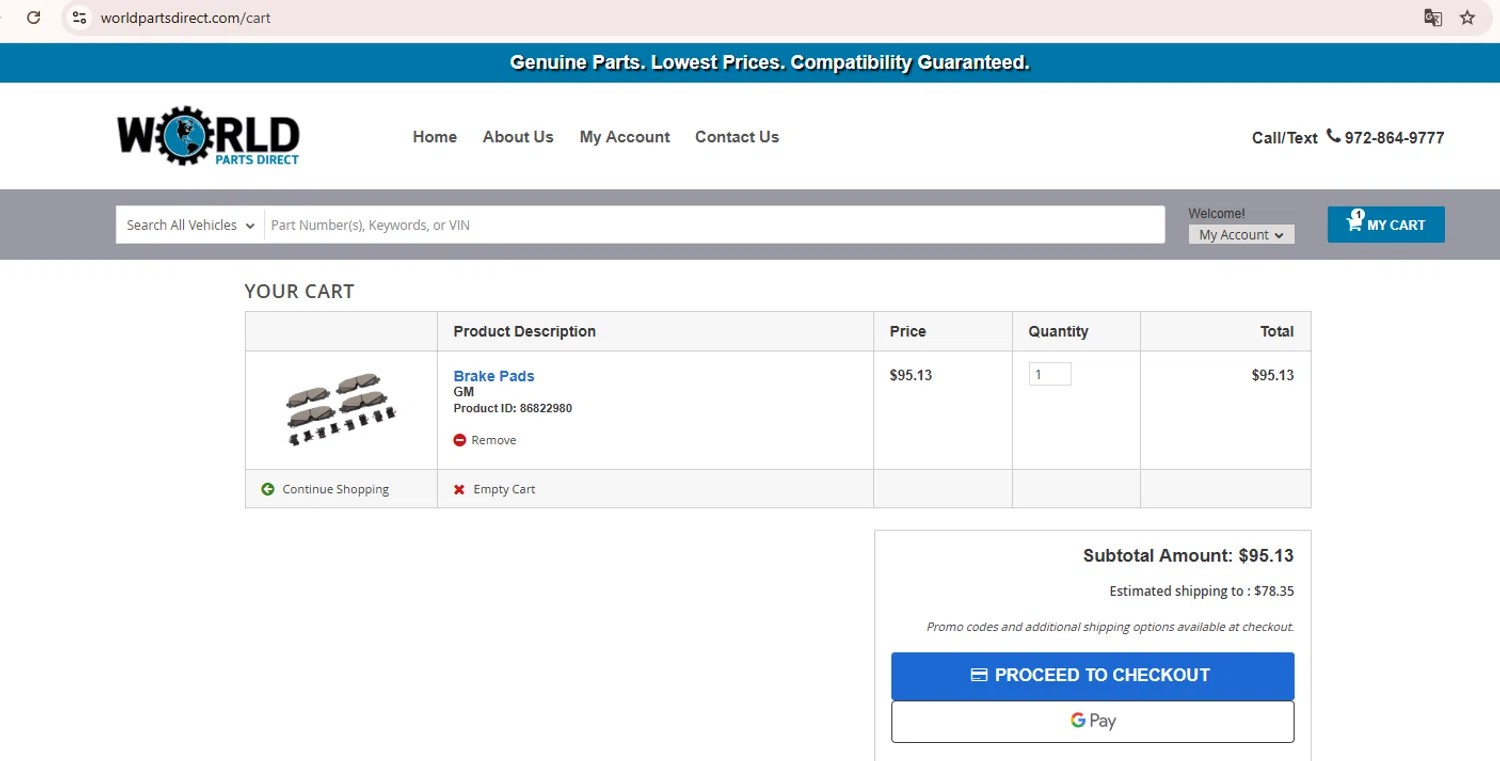Click the Google G logo on Pay button
Viewport: 1500px width, 761px height.
(x=1078, y=720)
